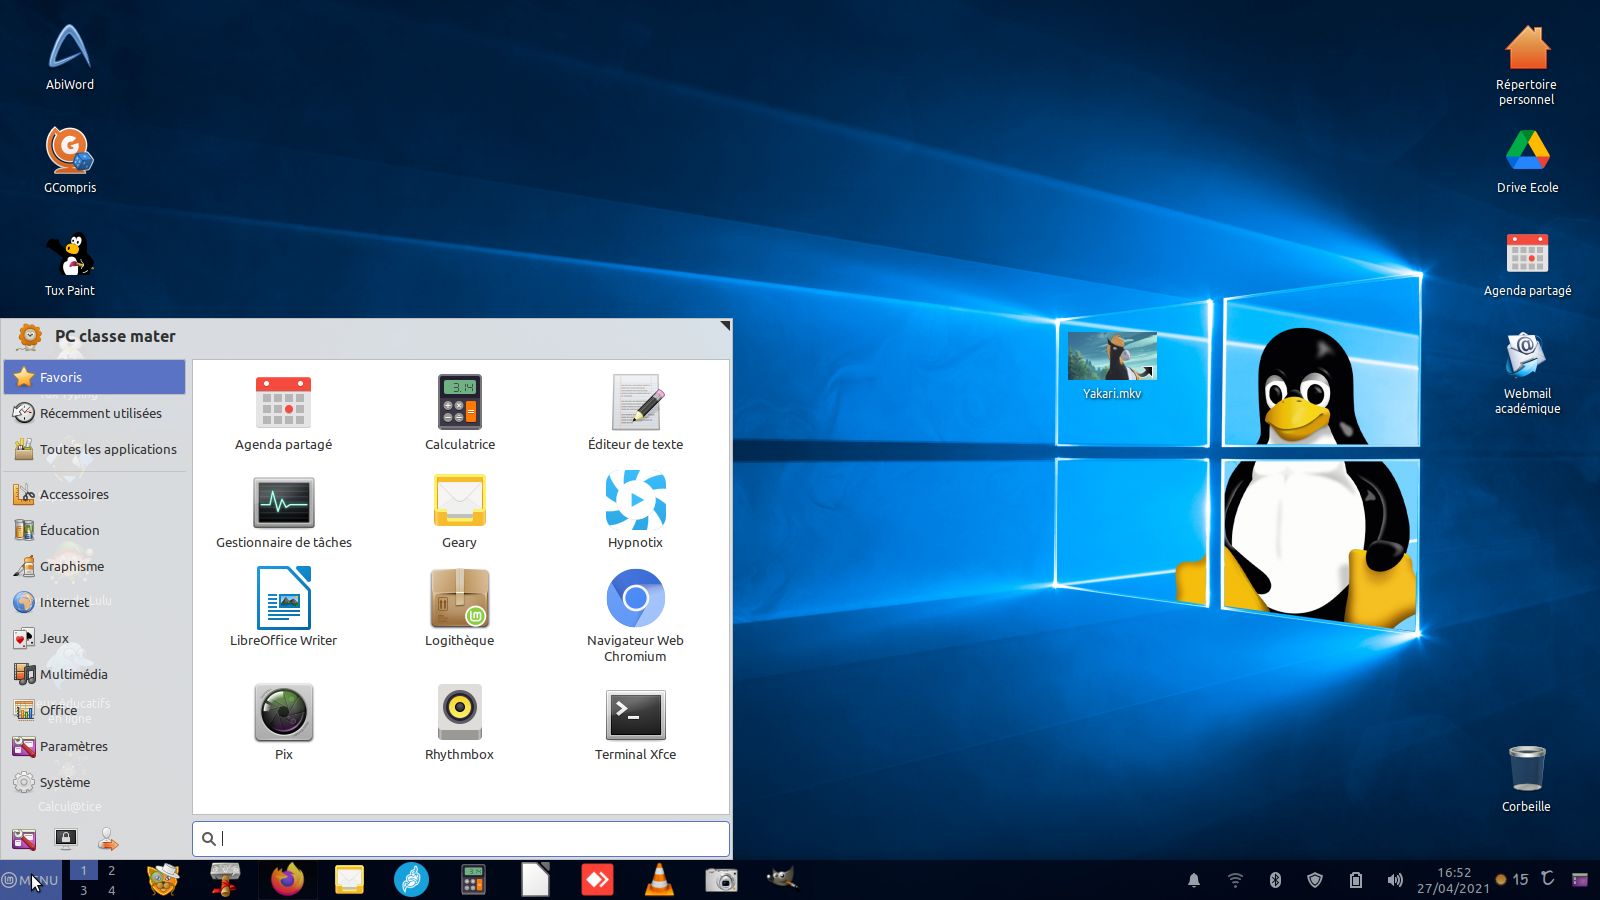Open Éditeur de texte from favorites
The width and height of the screenshot is (1600, 900).
pyautogui.click(x=636, y=414)
